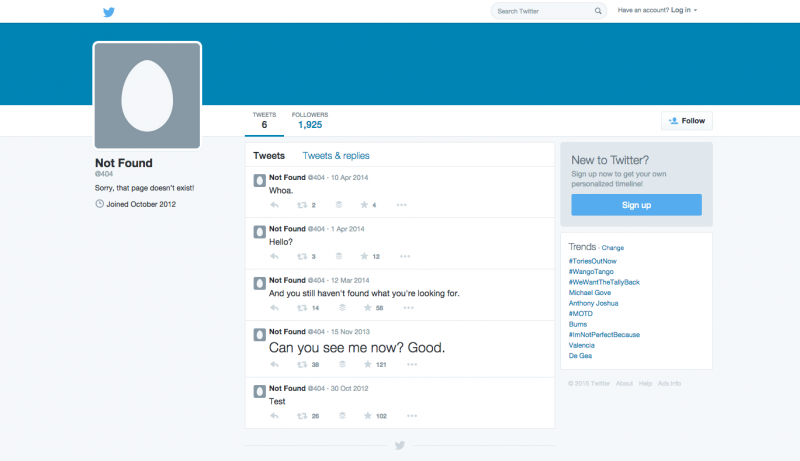Retweet 'Can you see me now?' tweet
The width and height of the screenshot is (800, 461).
point(302,365)
